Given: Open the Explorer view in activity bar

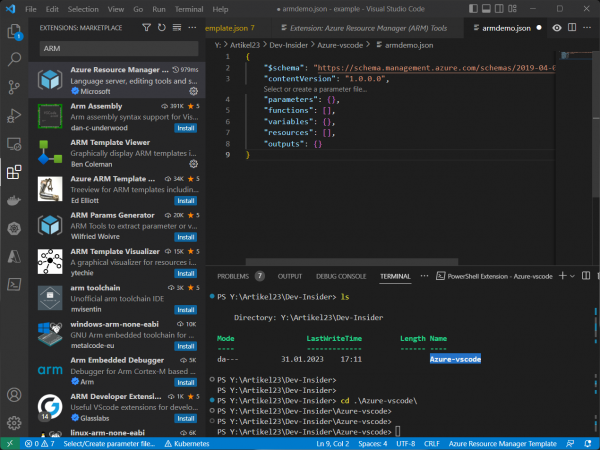Looking at the screenshot, I should pos(14,31).
